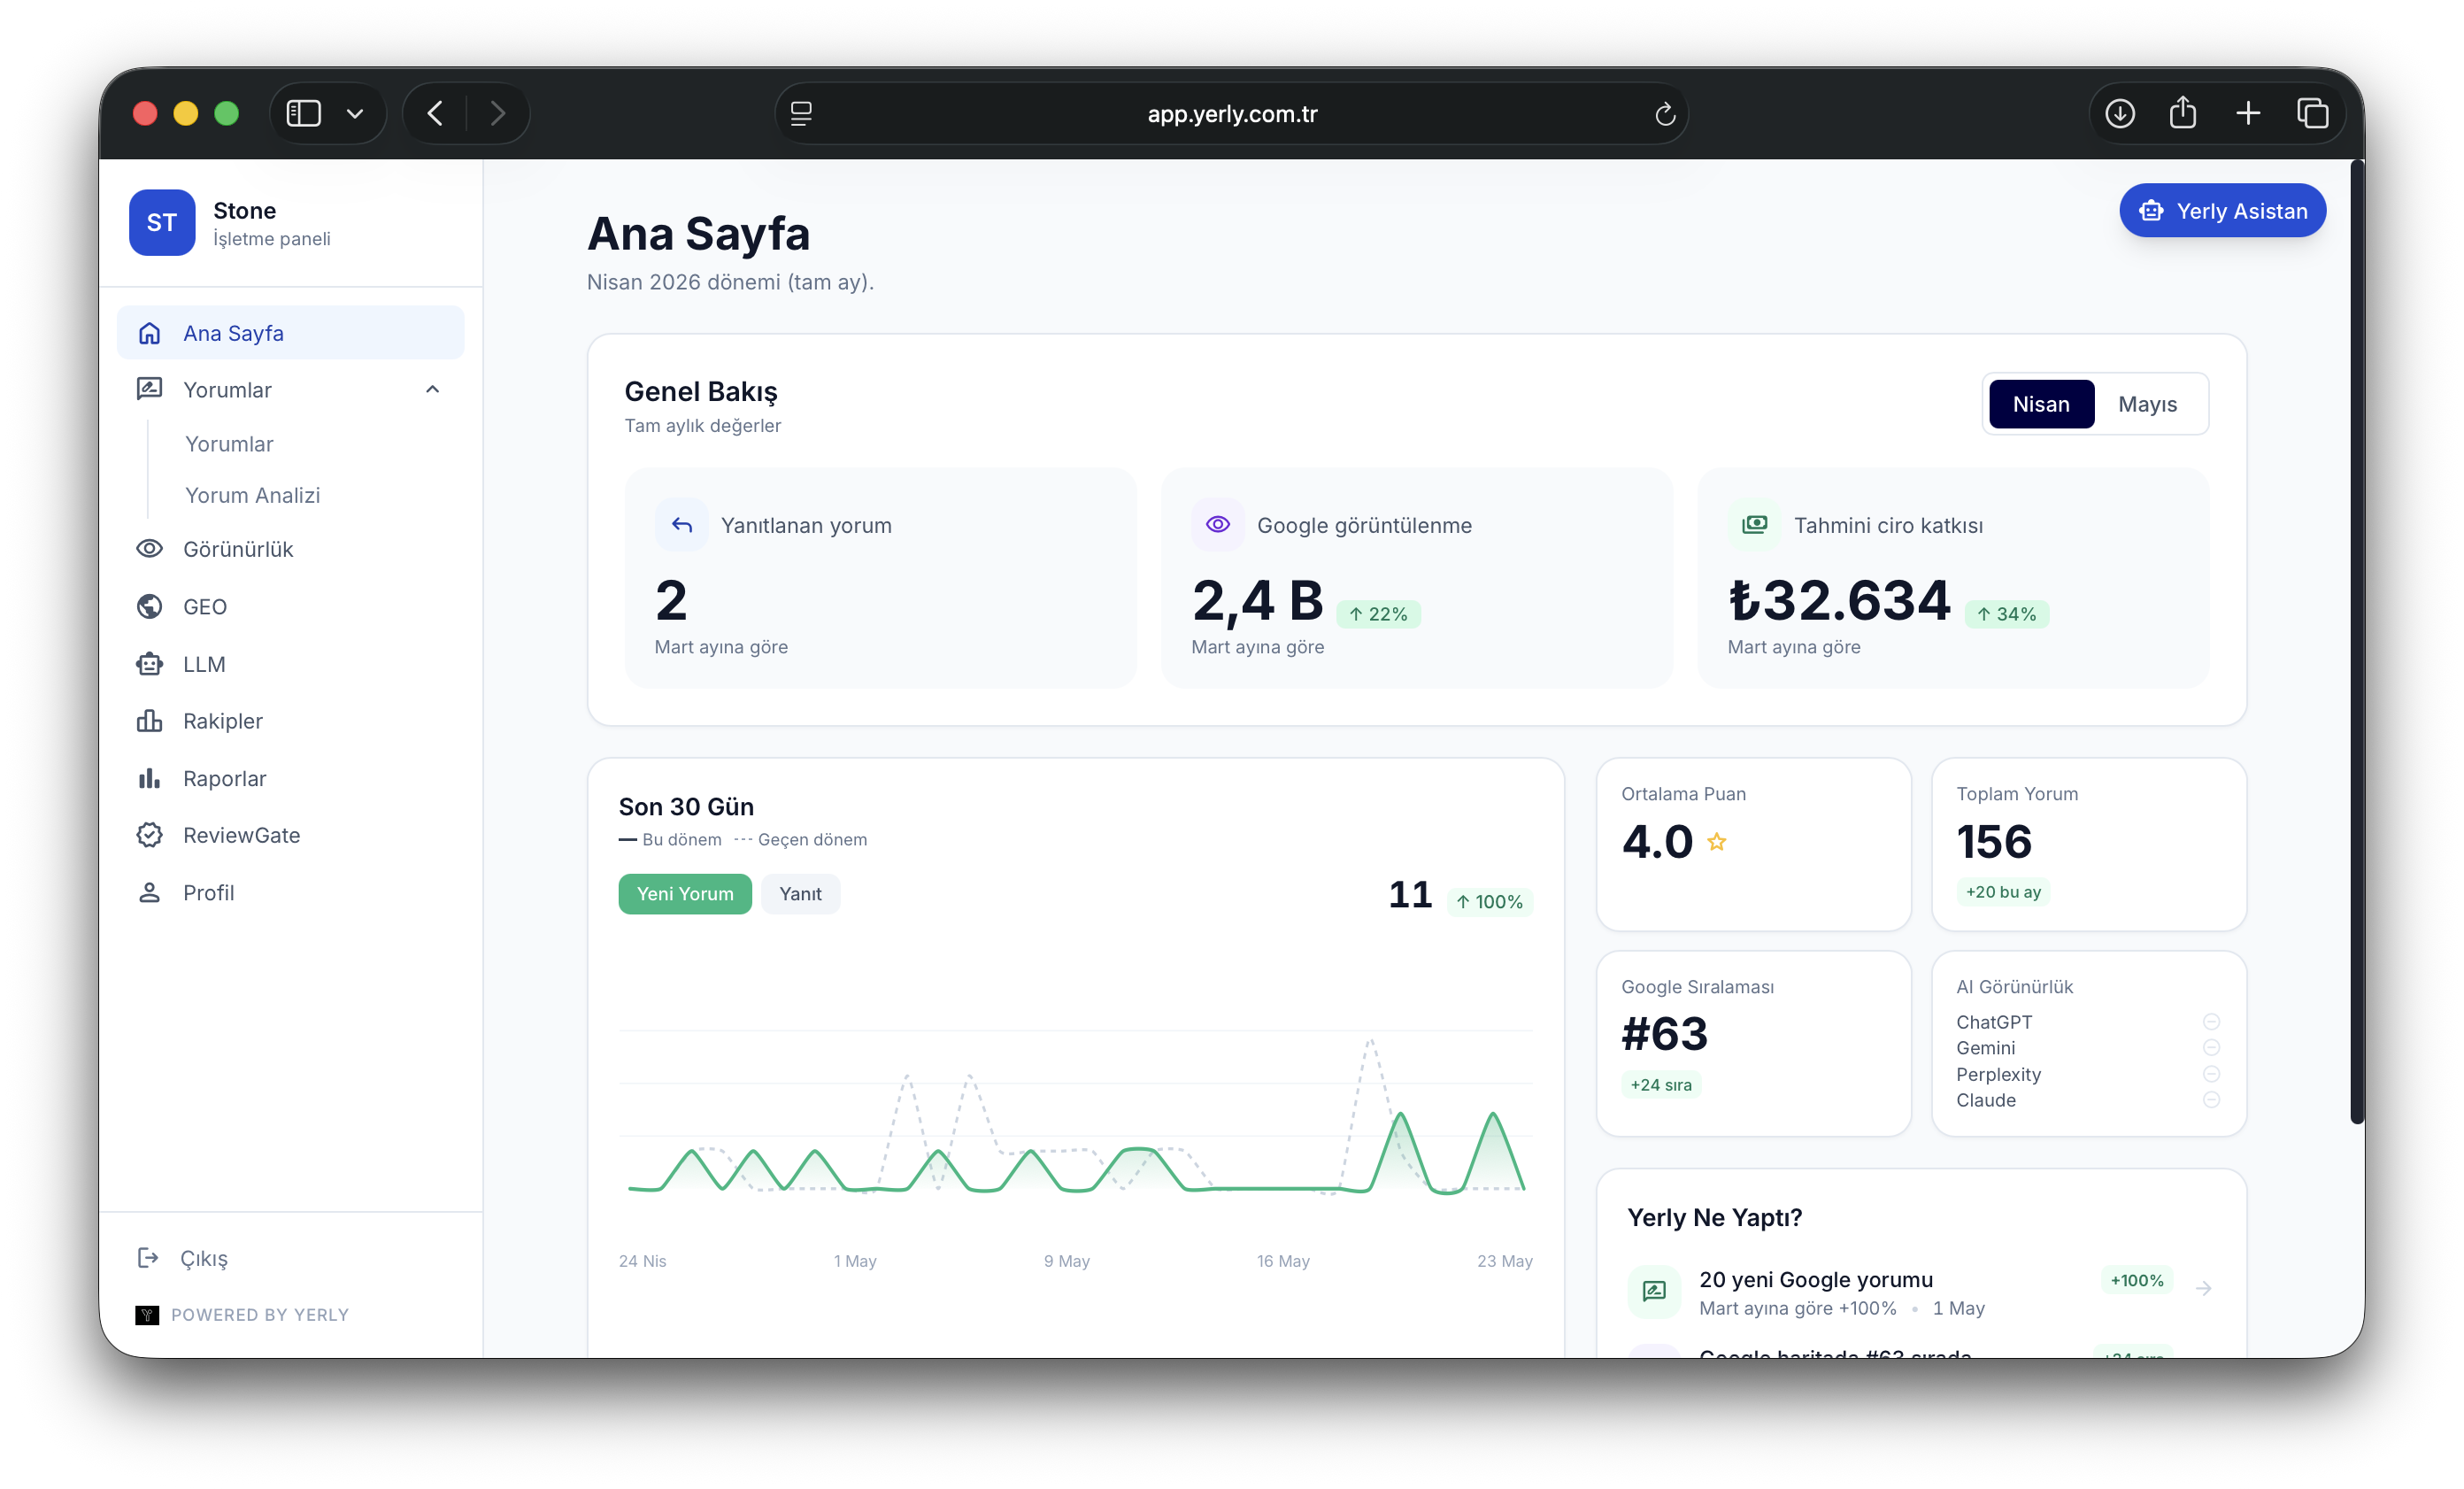Switch Genel Bakış to Mayıs

tap(2147, 404)
